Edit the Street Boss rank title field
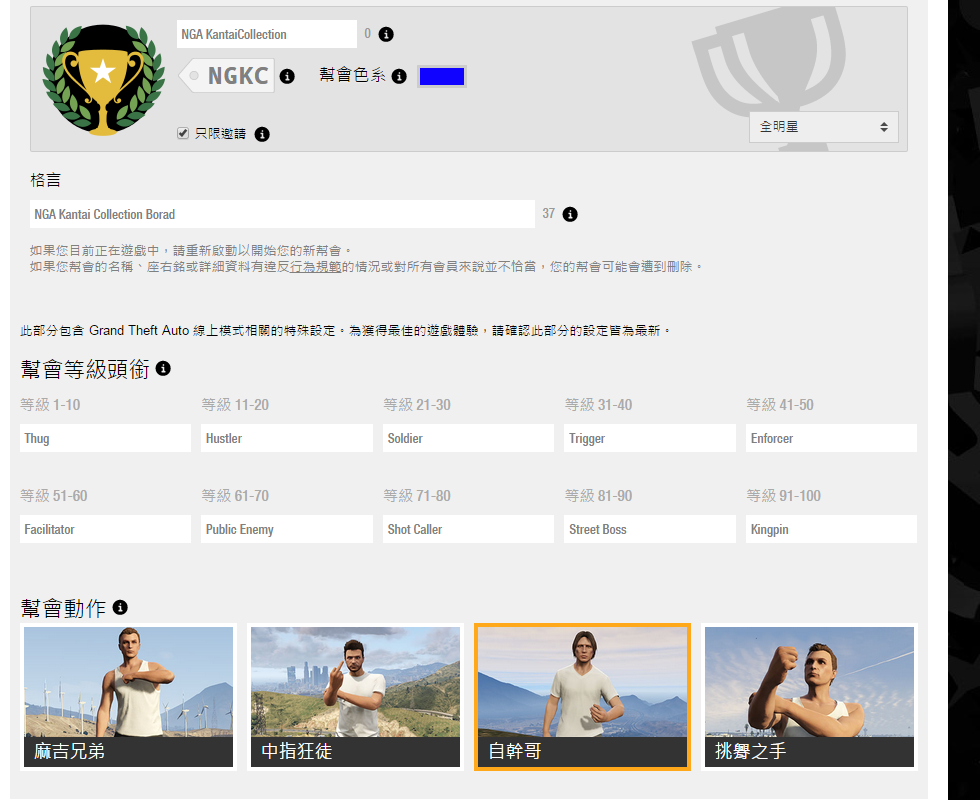Screen dimensions: 980x800 click(650, 529)
